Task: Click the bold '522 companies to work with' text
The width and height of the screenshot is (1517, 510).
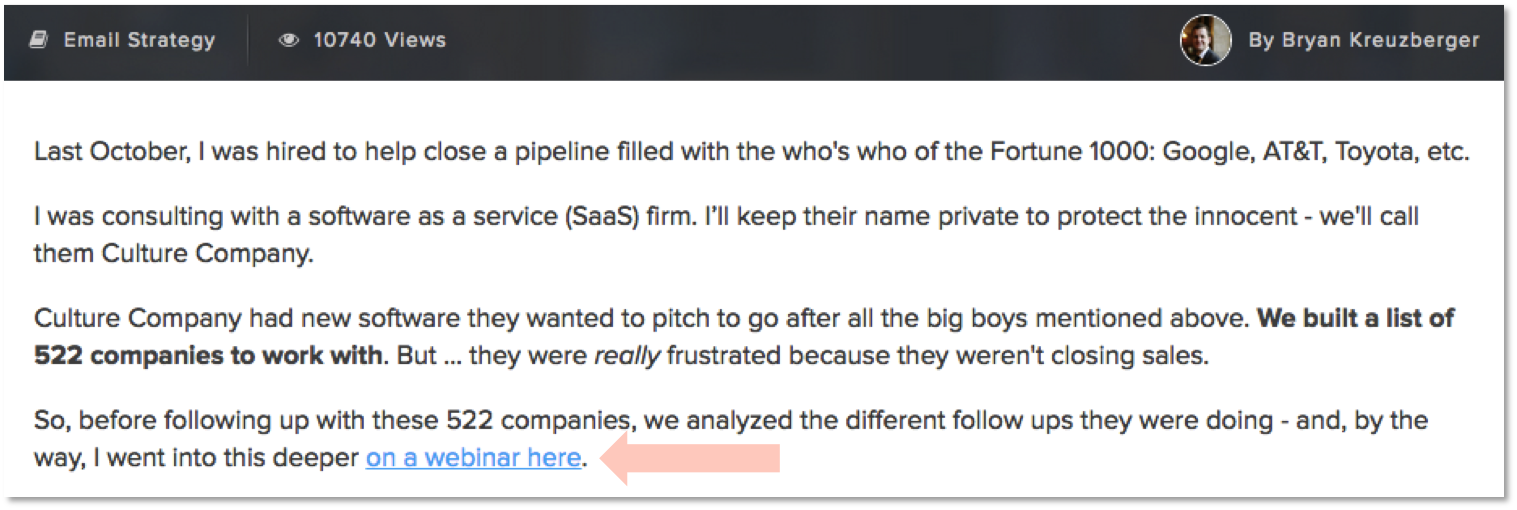Action: pos(208,357)
